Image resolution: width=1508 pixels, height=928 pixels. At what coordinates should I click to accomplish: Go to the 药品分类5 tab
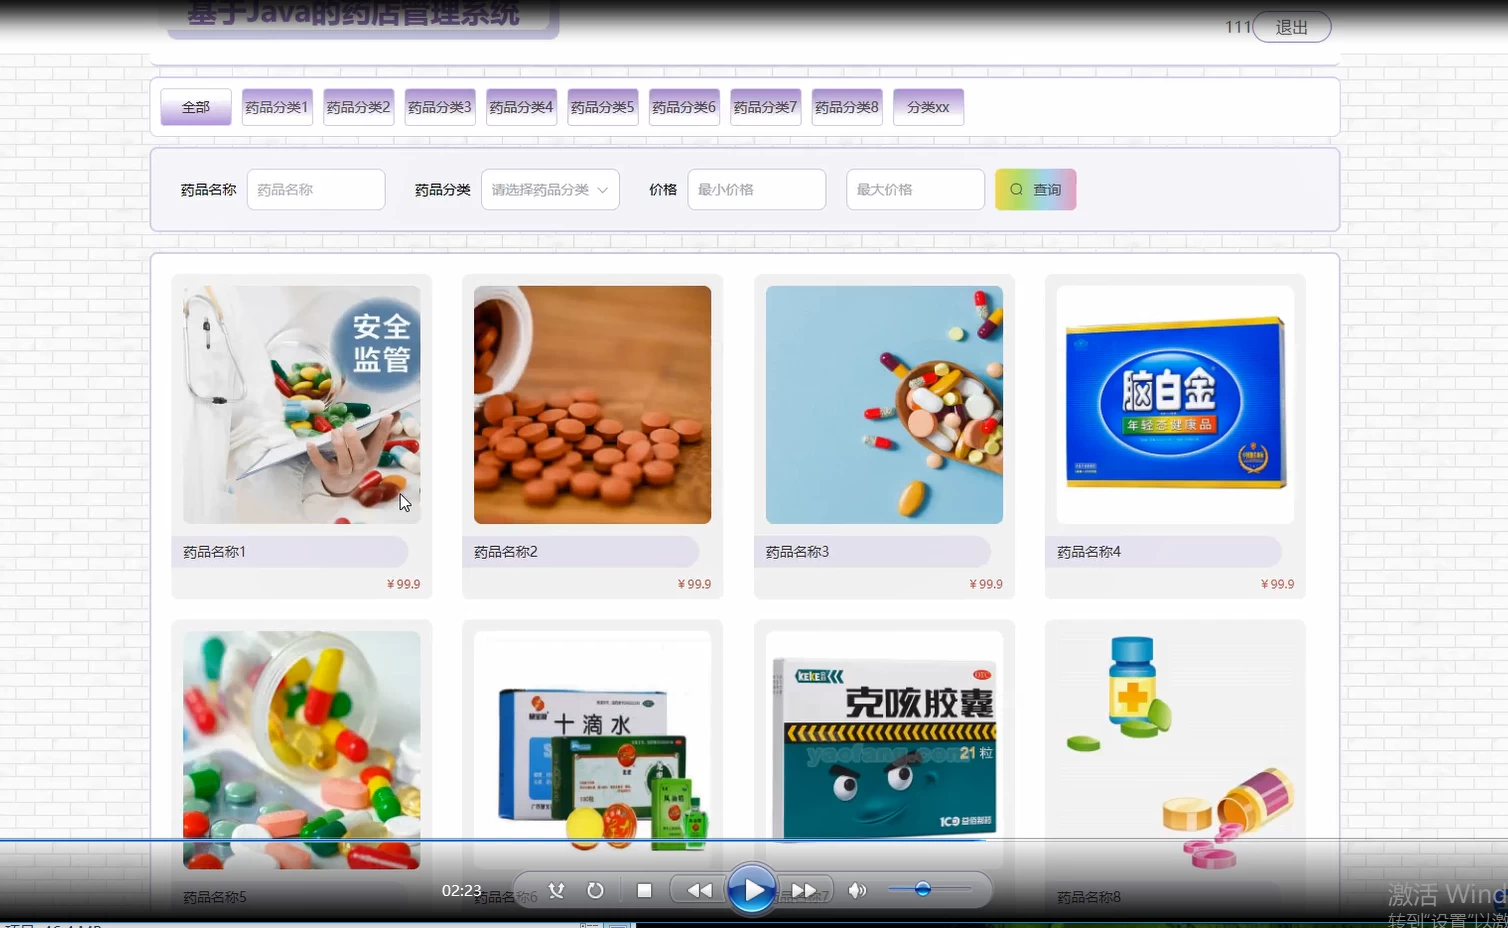(x=603, y=107)
